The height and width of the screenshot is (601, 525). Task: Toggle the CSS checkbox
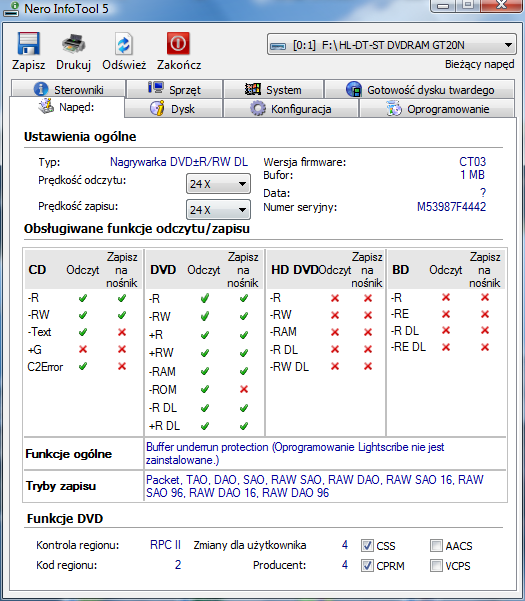tap(367, 545)
